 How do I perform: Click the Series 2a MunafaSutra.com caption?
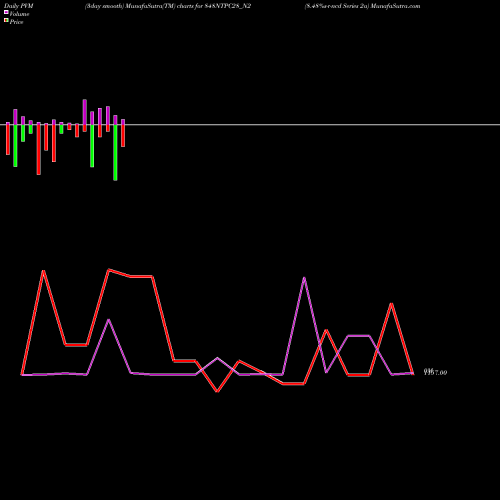coord(362,6)
